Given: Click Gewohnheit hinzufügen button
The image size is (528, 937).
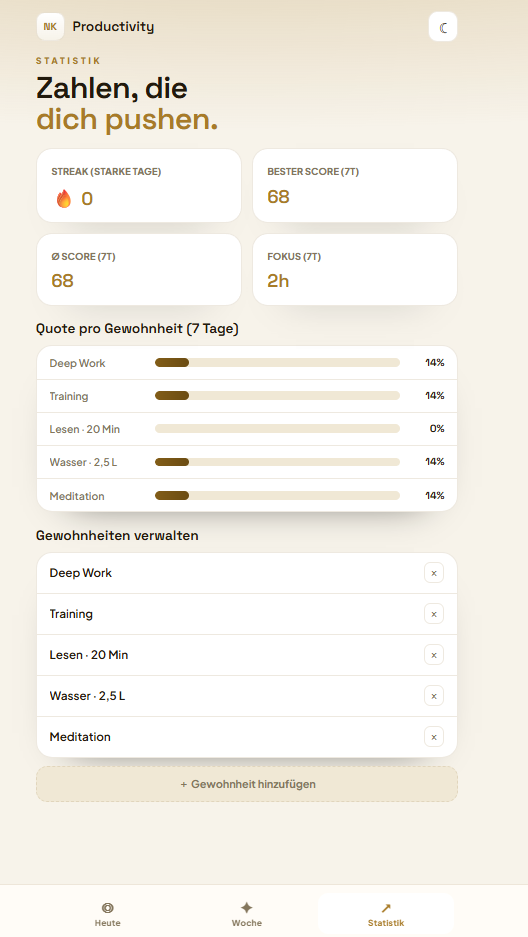Looking at the screenshot, I should (x=247, y=784).
